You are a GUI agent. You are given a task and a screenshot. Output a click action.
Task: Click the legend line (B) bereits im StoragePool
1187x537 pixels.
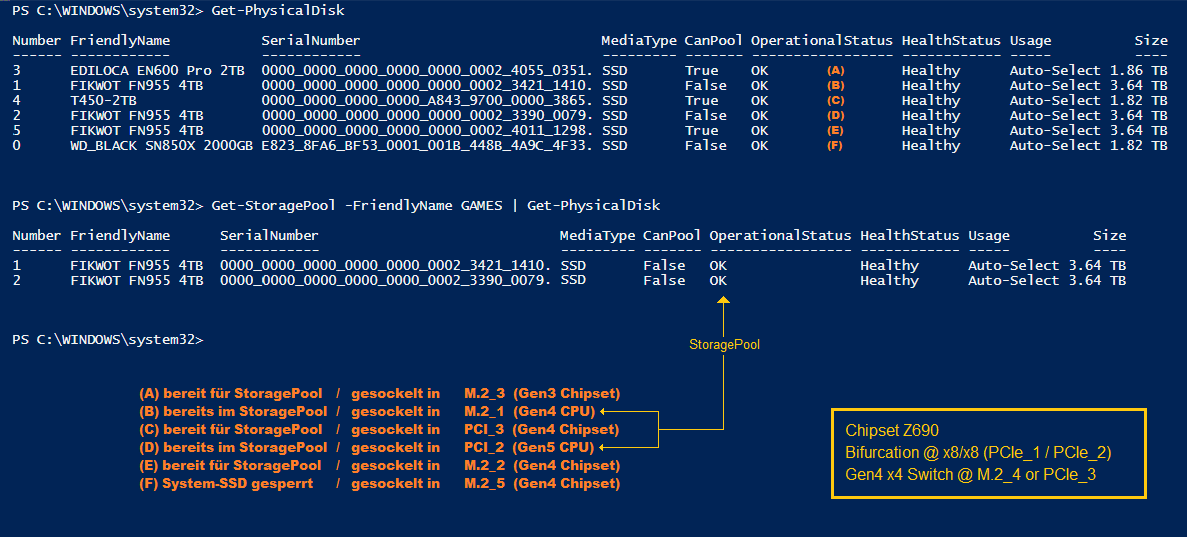(x=233, y=411)
